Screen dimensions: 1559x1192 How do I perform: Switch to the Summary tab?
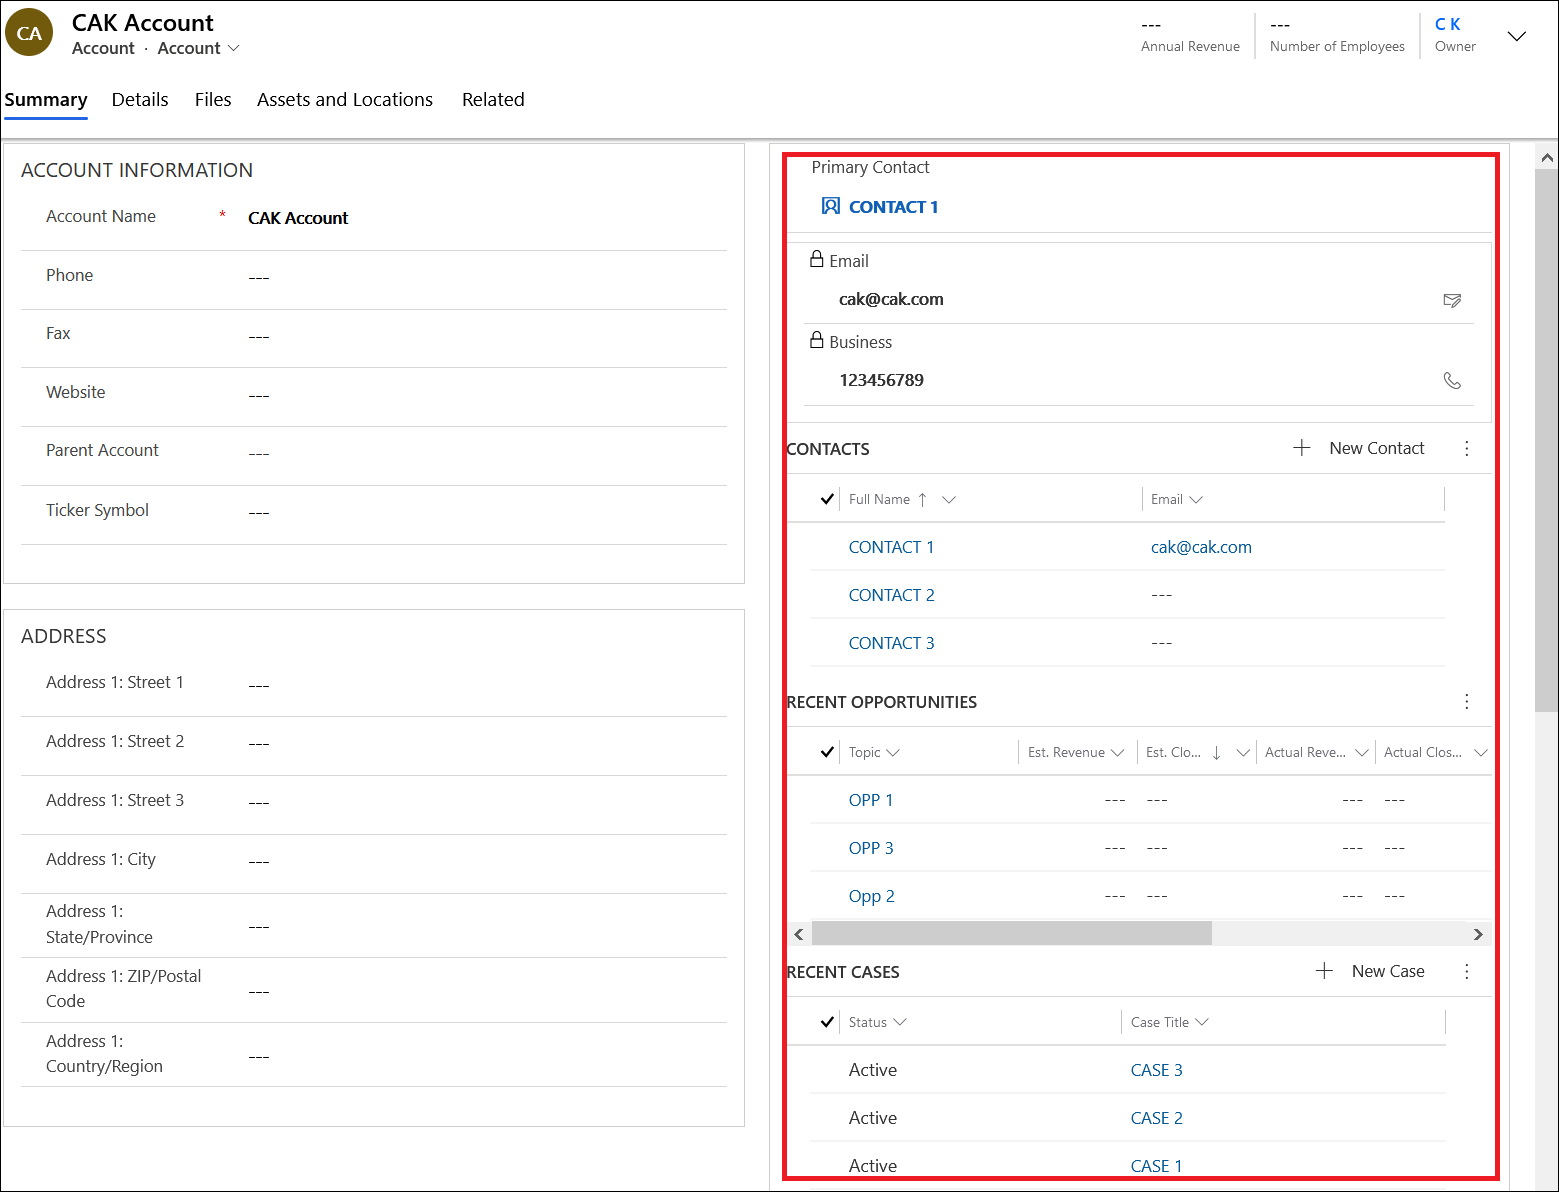[x=46, y=99]
